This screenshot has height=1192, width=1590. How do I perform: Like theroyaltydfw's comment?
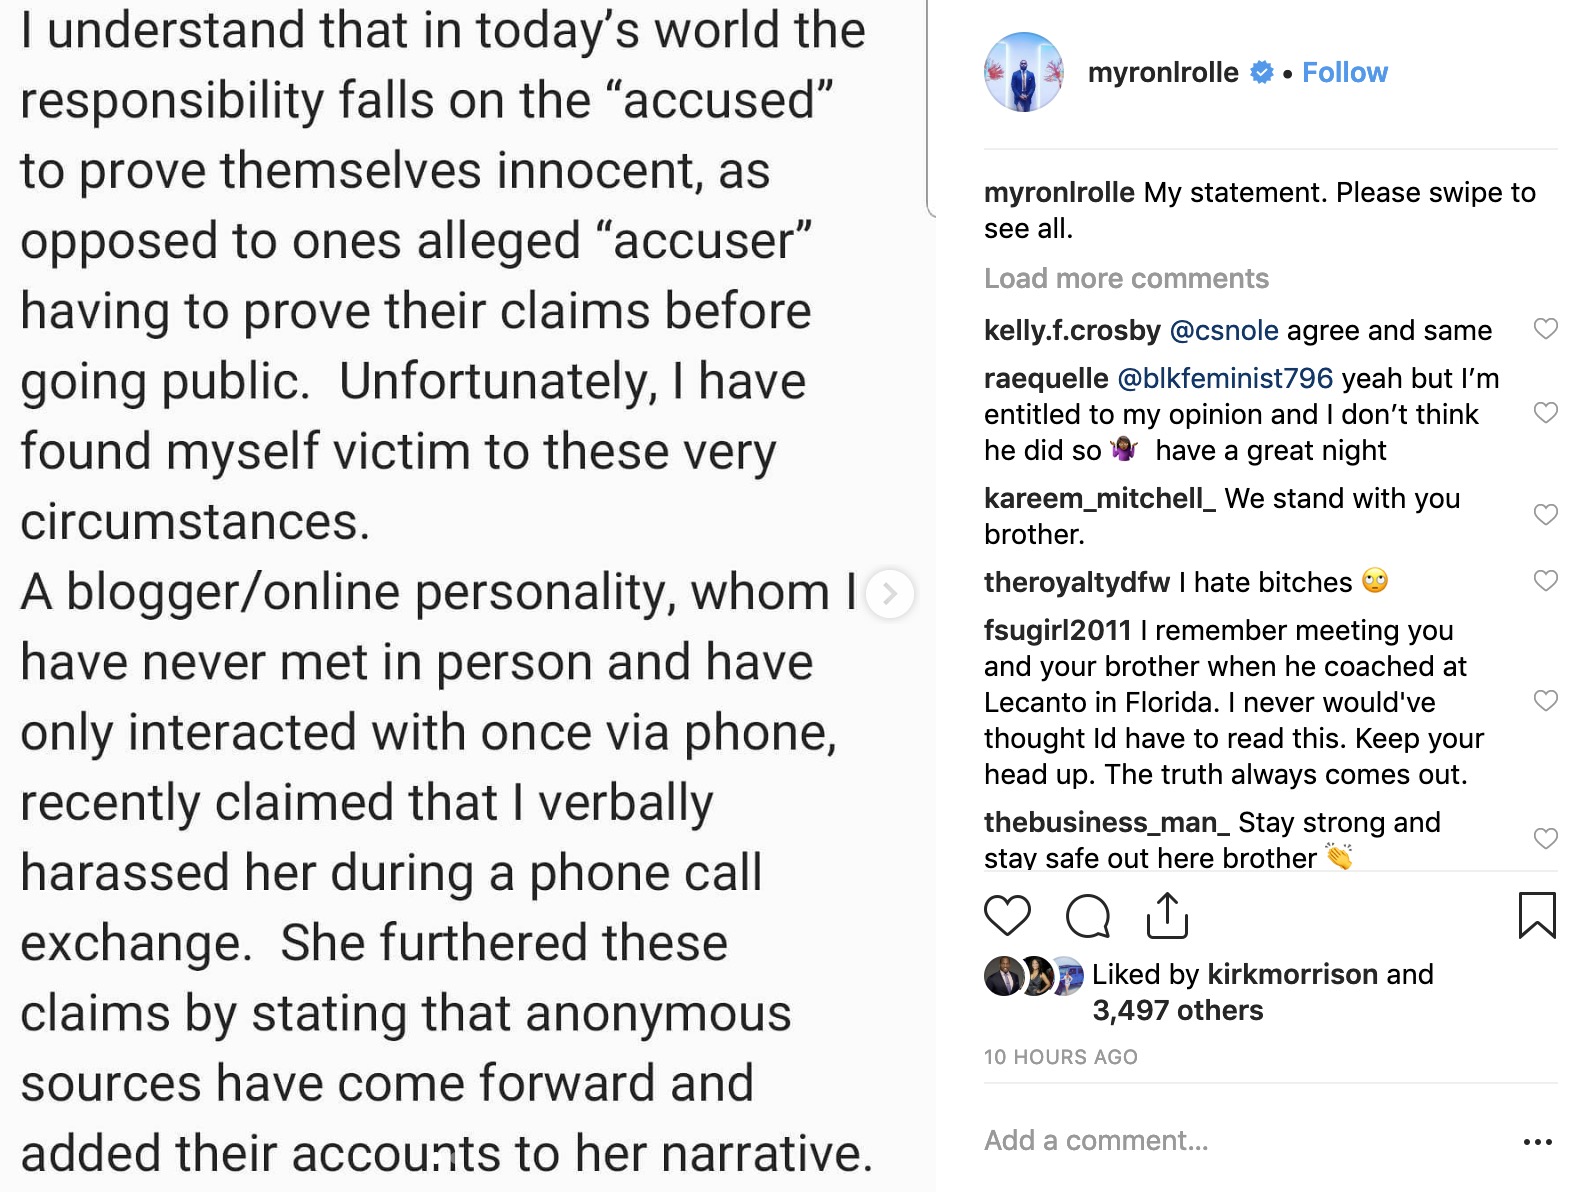click(x=1545, y=581)
